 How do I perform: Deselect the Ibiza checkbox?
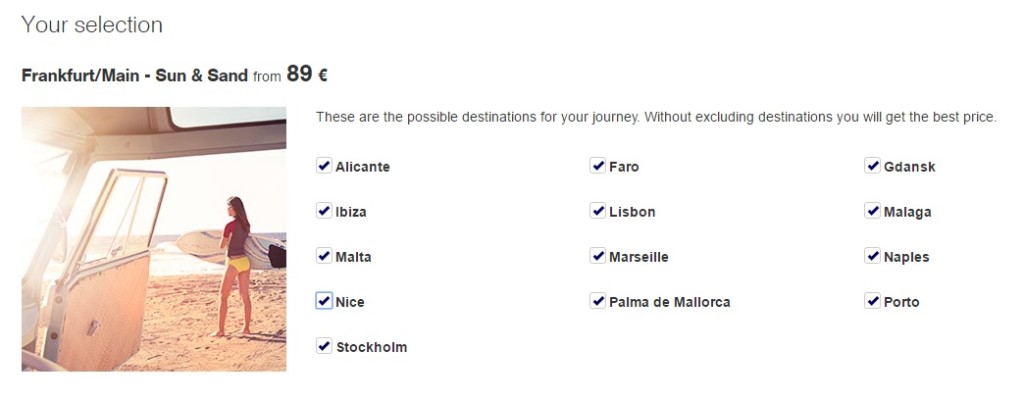(x=323, y=211)
